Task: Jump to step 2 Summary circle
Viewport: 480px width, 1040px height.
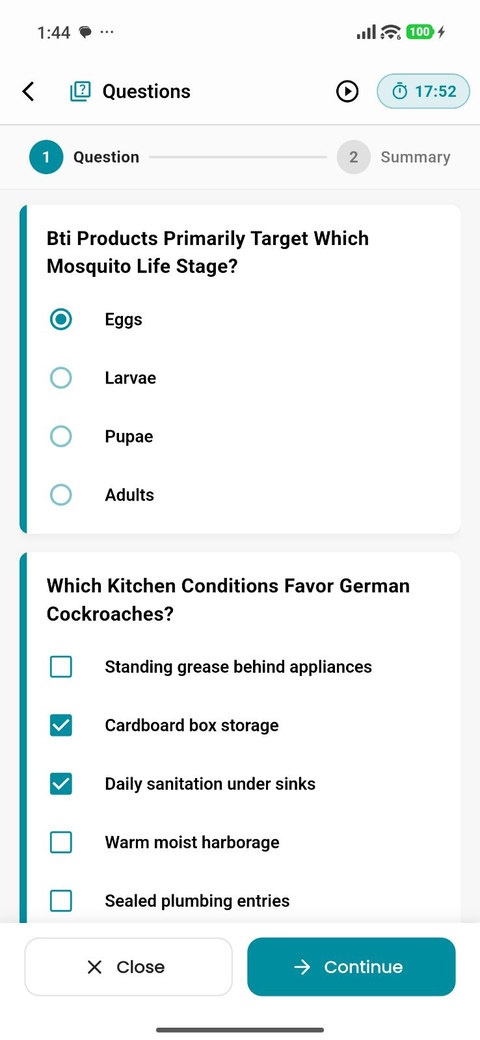Action: (353, 157)
